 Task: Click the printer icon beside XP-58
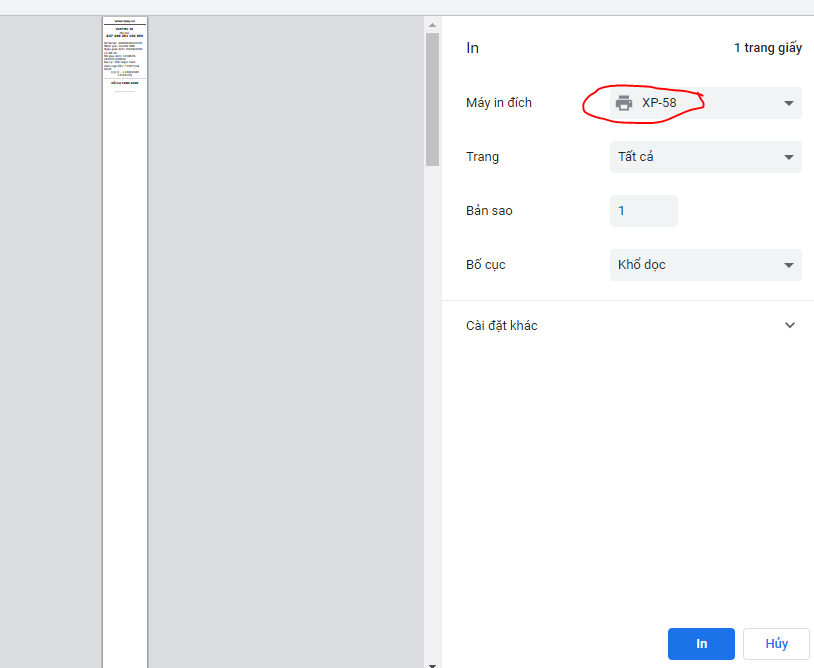click(x=624, y=103)
